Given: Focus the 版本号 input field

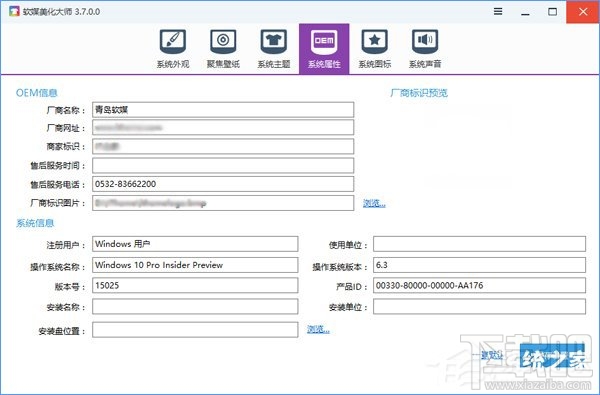Looking at the screenshot, I should click(195, 286).
